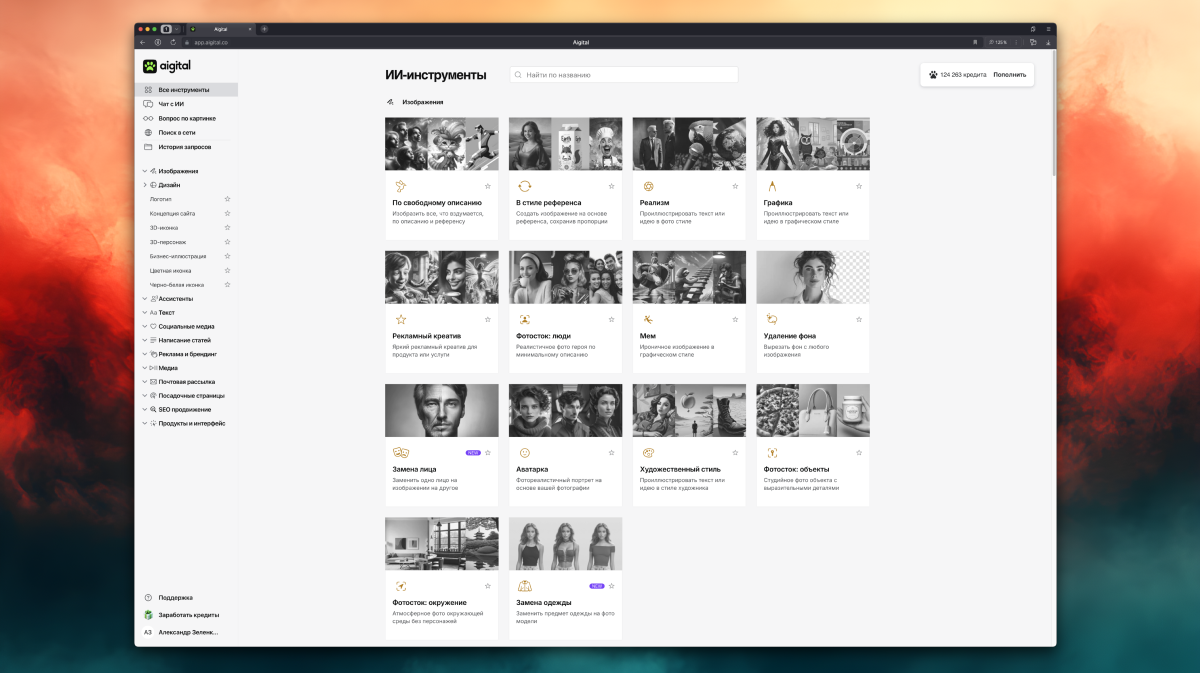Switch to the Aigital browser tab

(x=220, y=29)
